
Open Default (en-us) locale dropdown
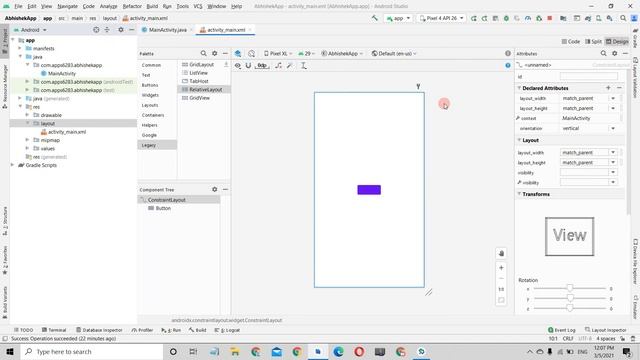(x=393, y=53)
